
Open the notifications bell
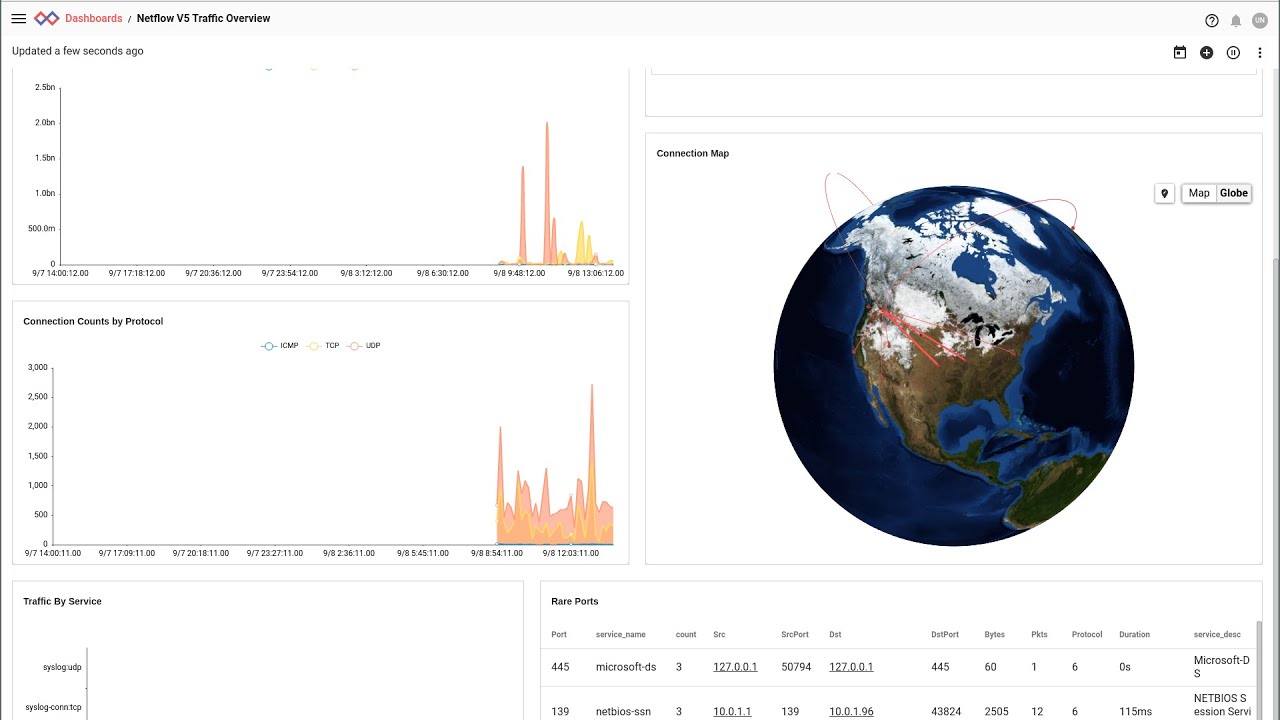click(1236, 20)
